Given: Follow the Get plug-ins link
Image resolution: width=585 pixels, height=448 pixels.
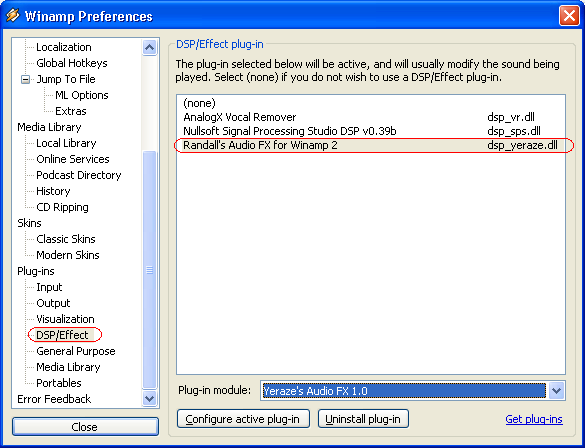Looking at the screenshot, I should pos(534,419).
